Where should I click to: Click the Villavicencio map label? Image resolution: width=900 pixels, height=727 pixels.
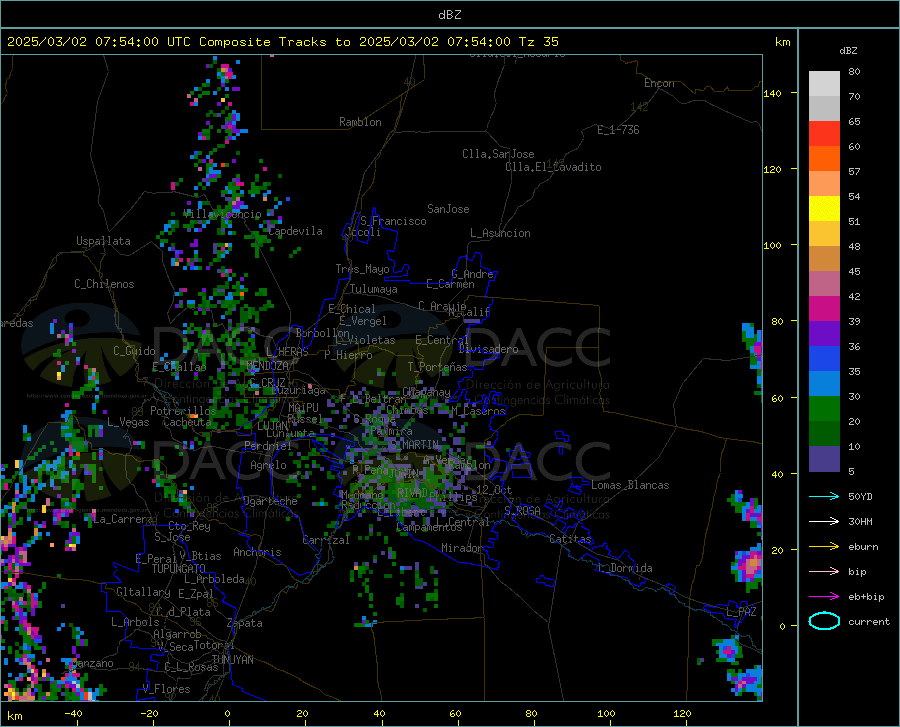click(x=223, y=214)
